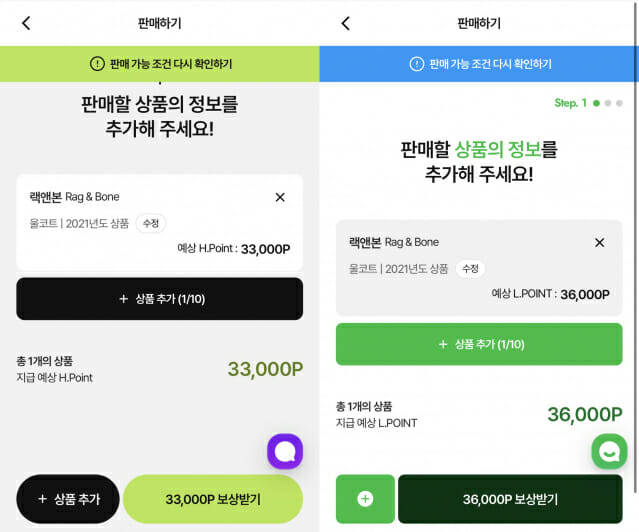This screenshot has height=532, width=639.
Task: Go back using the left screen's back arrow
Action: (26, 23)
